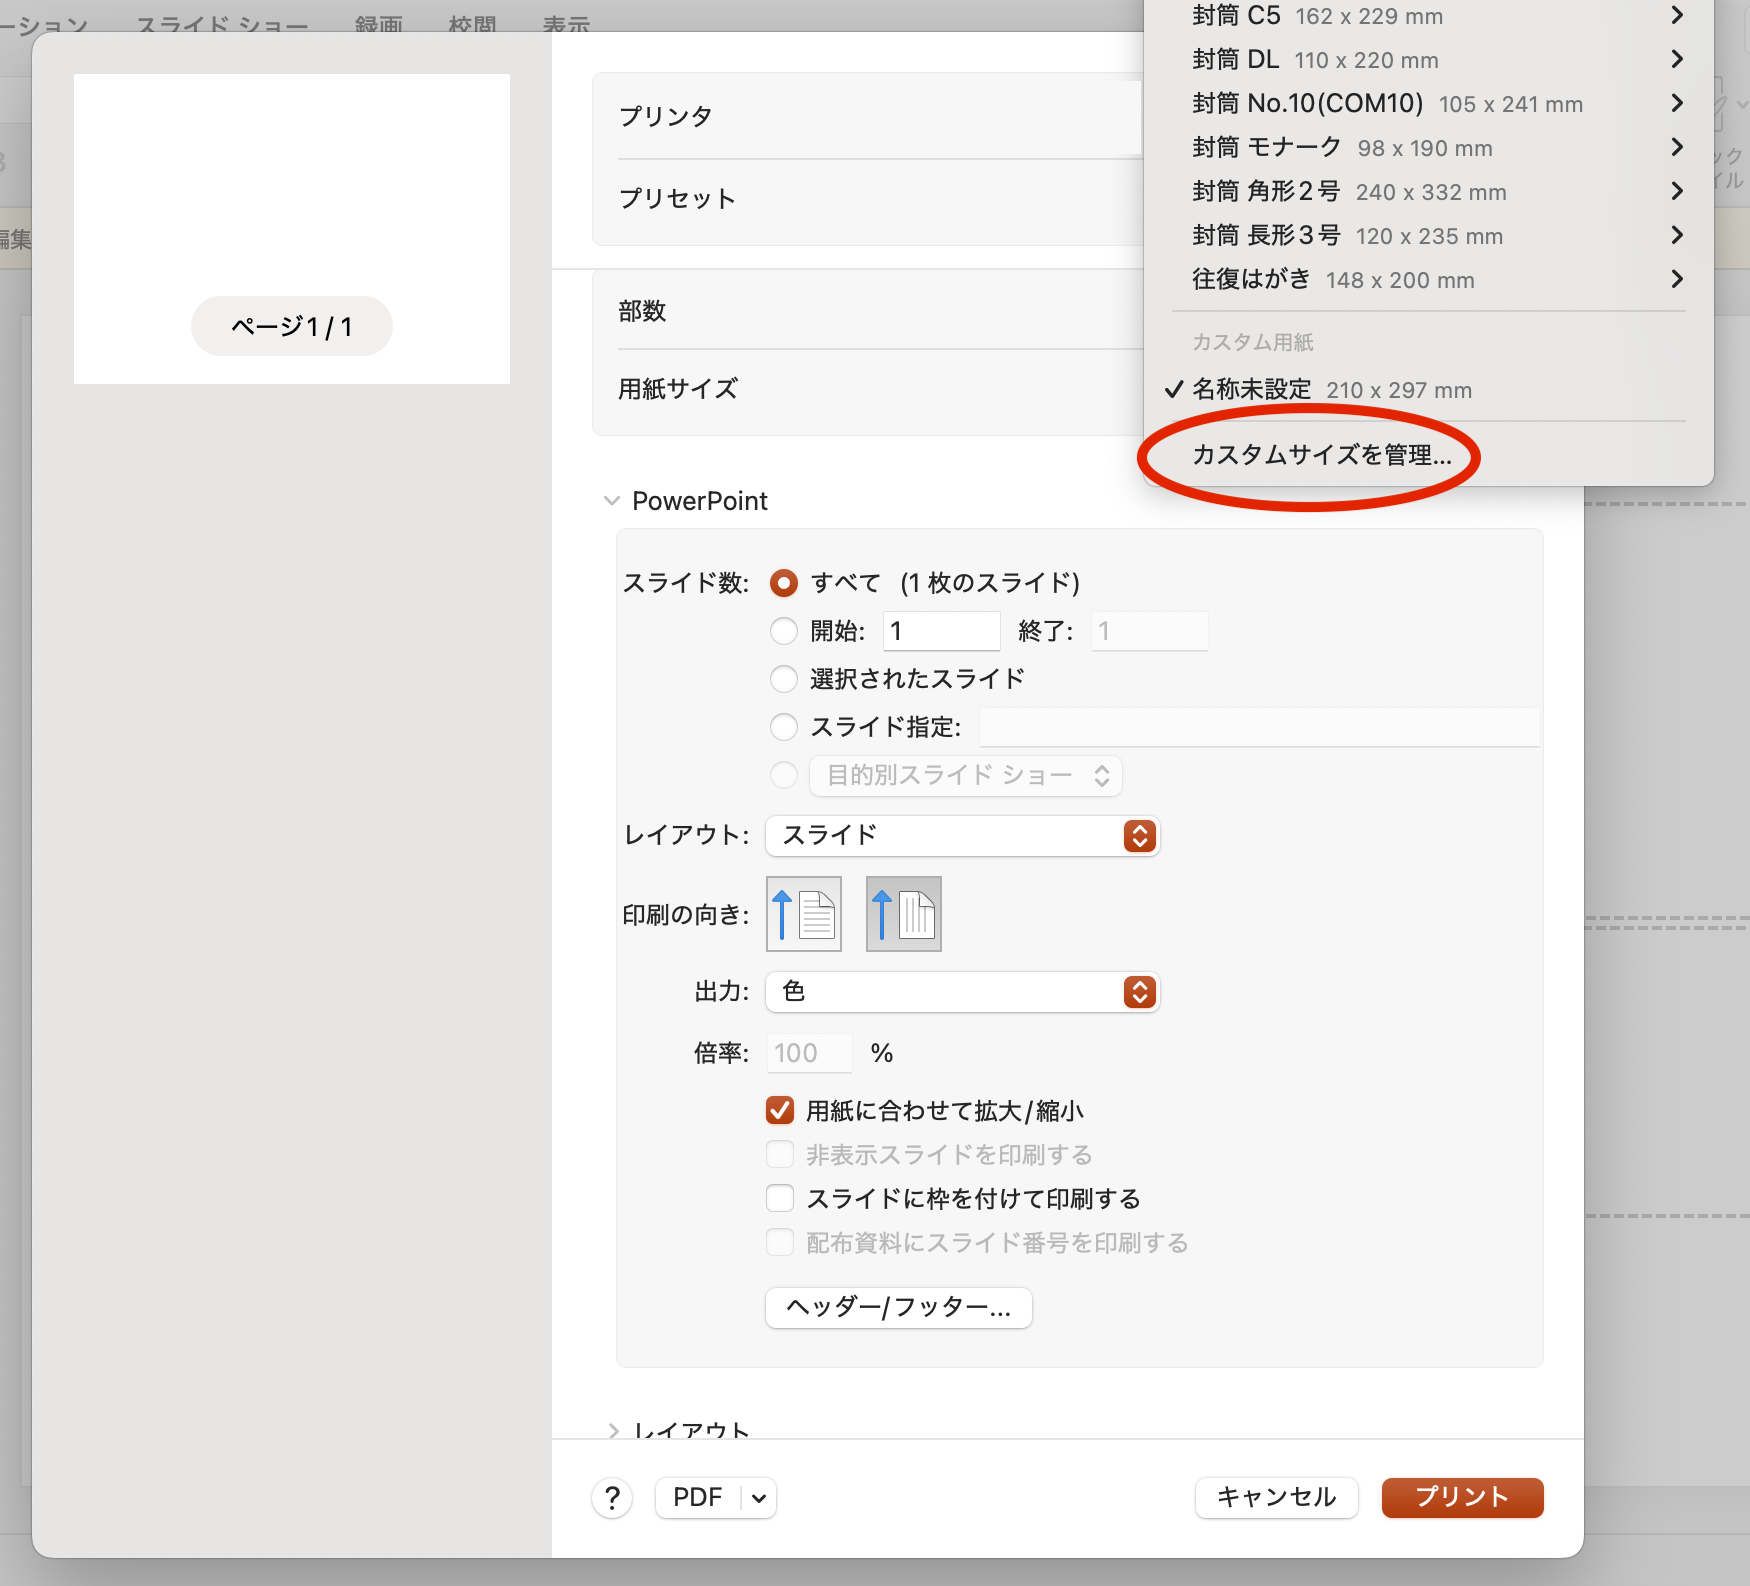The height and width of the screenshot is (1586, 1750).
Task: Select portrait print orientation icon
Action: coord(804,914)
